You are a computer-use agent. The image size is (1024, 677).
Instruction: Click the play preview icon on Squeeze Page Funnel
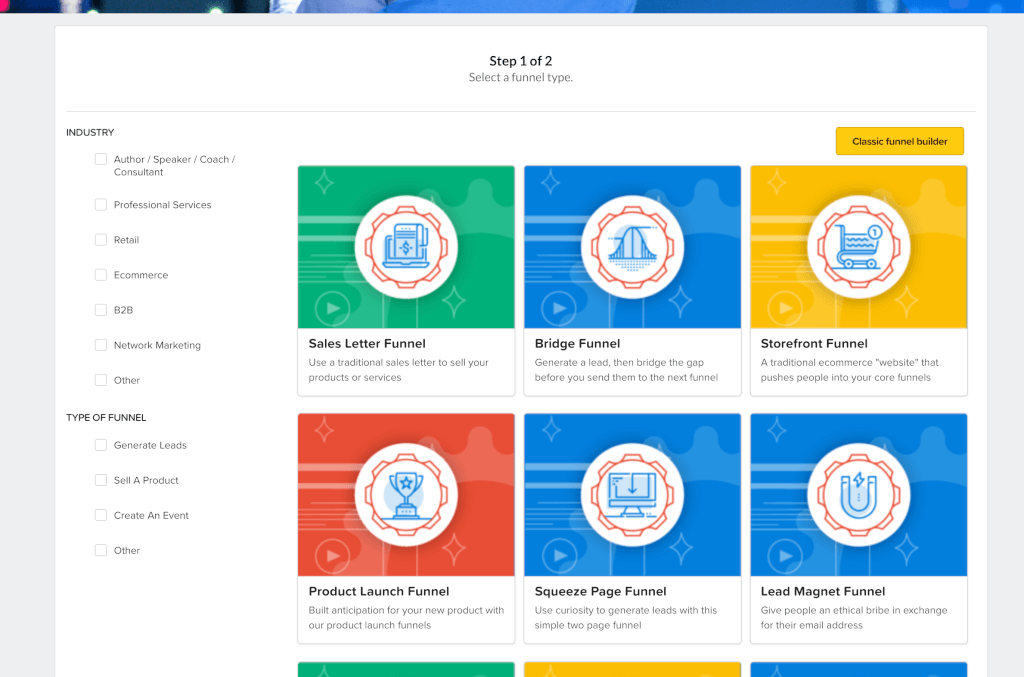pos(557,556)
